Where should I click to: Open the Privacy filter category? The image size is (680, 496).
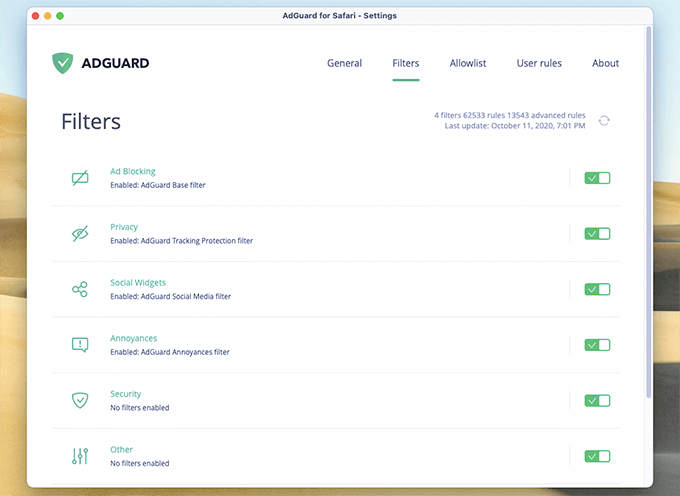click(x=124, y=227)
